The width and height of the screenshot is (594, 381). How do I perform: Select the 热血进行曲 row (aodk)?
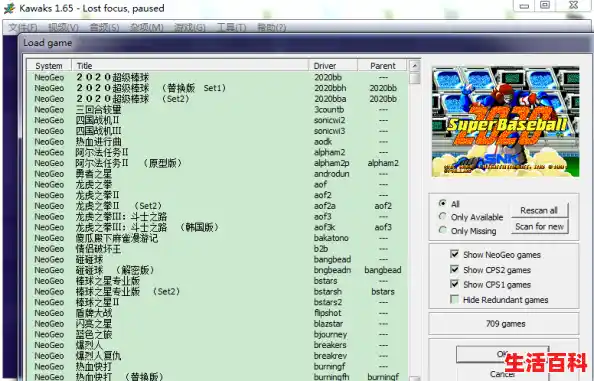point(218,142)
